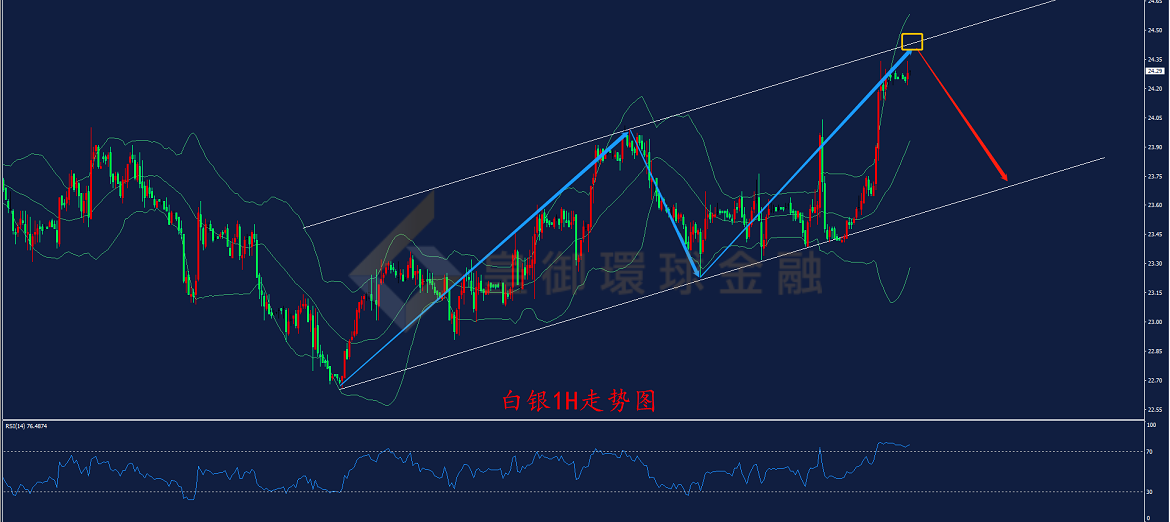
Task: Select the 22.70 price axis label
Action: [1156, 380]
